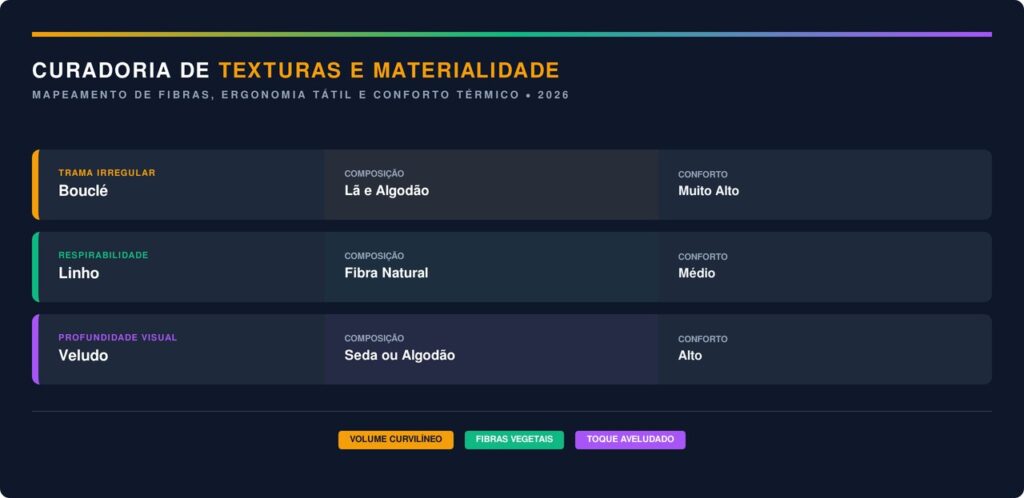
Task: Click the rainbow gradient bar at top
Action: point(512,34)
